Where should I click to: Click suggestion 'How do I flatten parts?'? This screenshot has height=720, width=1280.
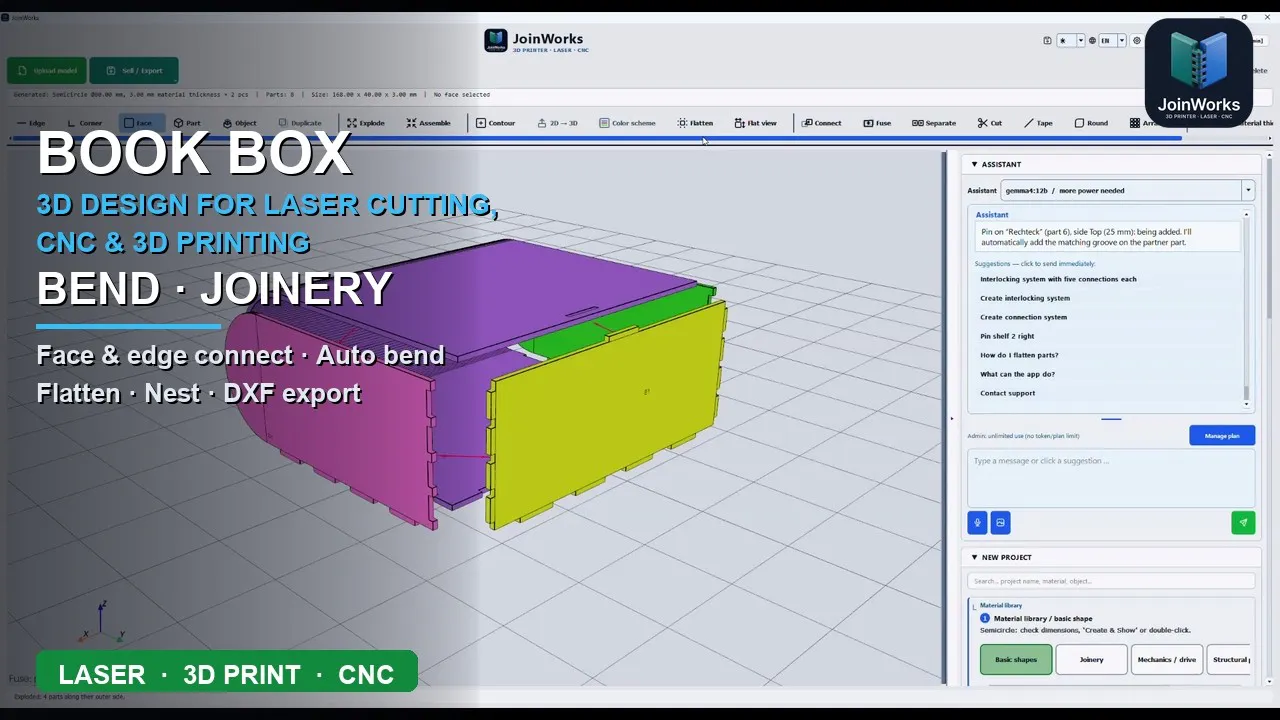click(1019, 355)
